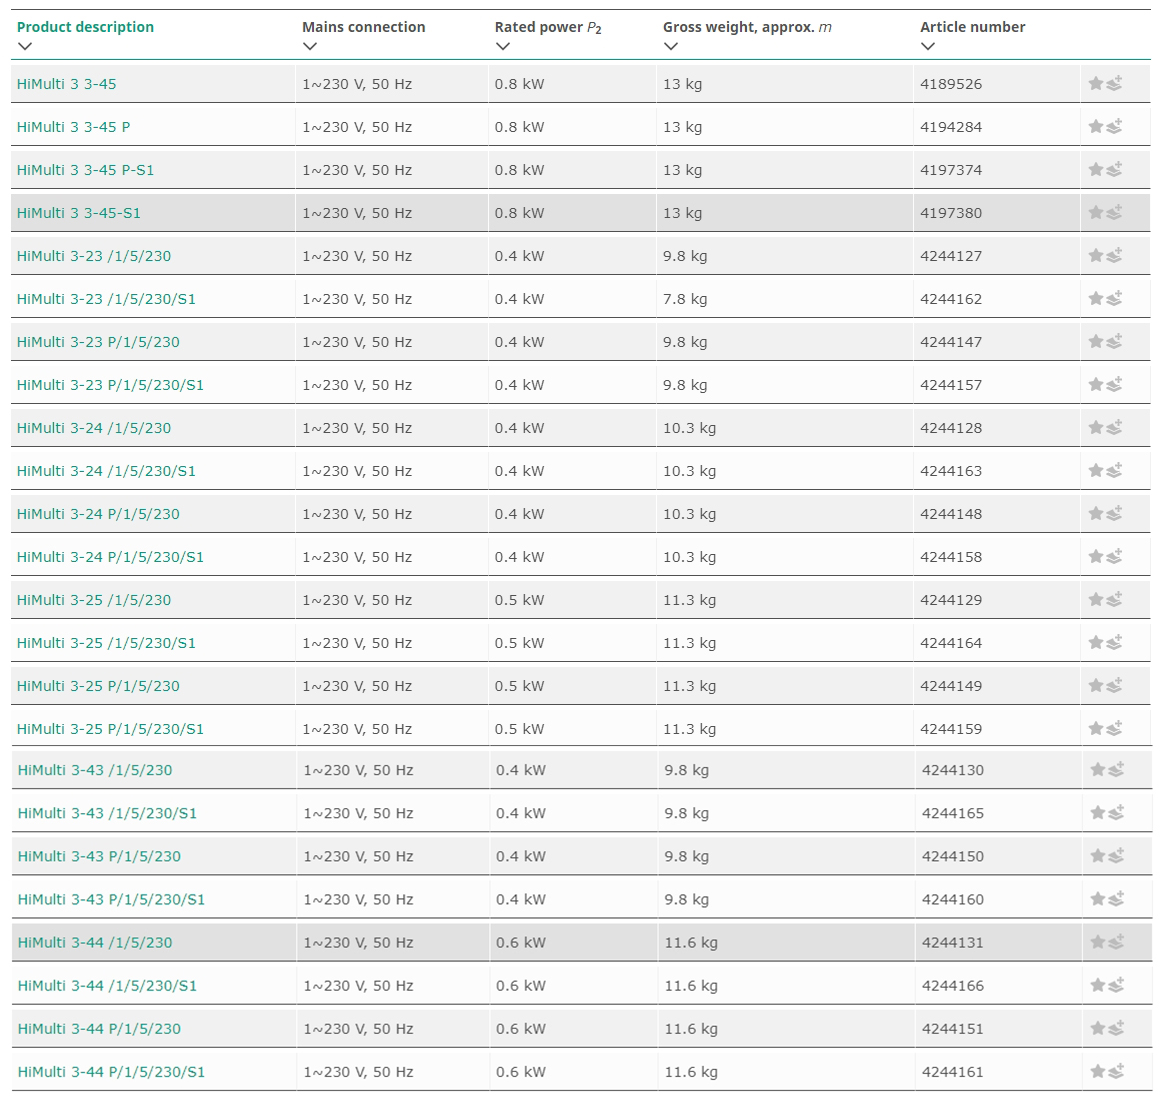Click star for HiMulti 3-25 /1/5/230

tap(1096, 601)
